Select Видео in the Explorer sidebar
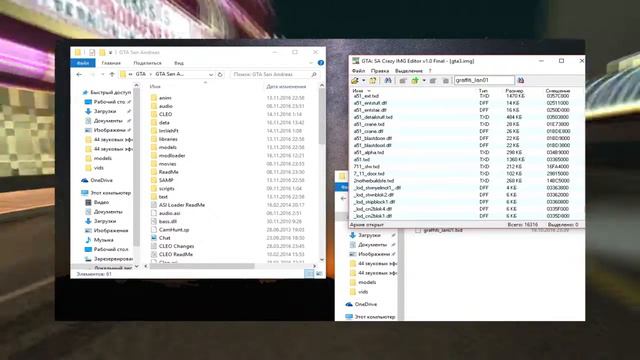 point(101,202)
